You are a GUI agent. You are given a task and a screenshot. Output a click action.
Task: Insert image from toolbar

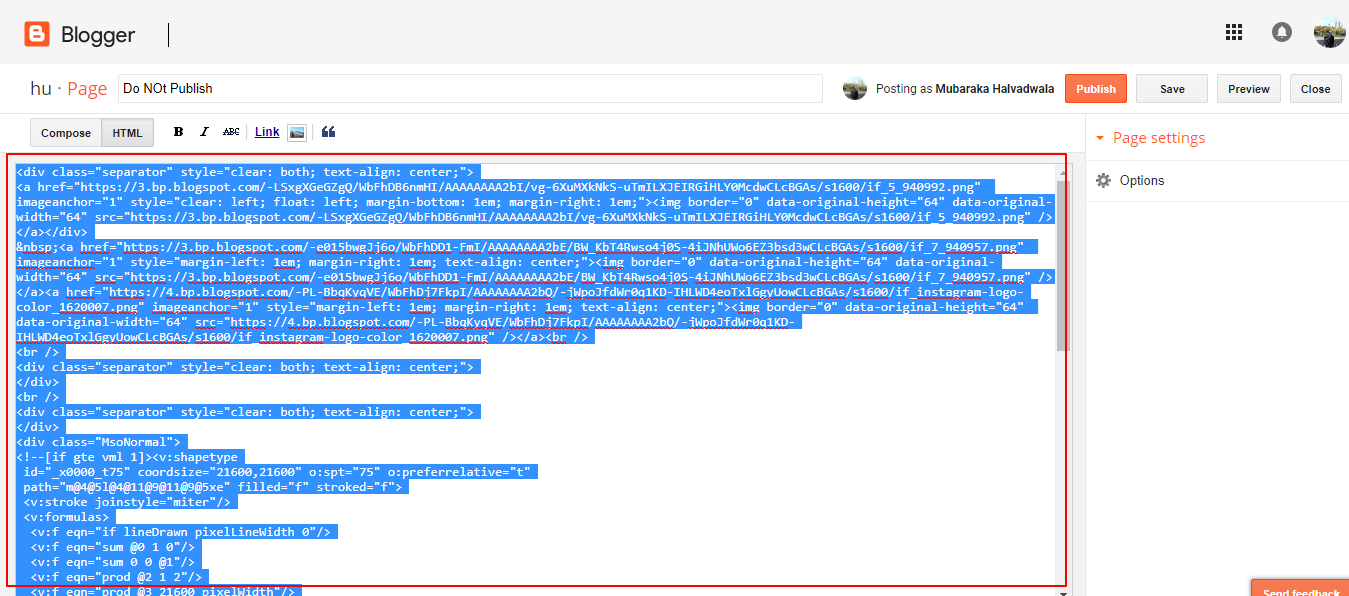pyautogui.click(x=296, y=132)
